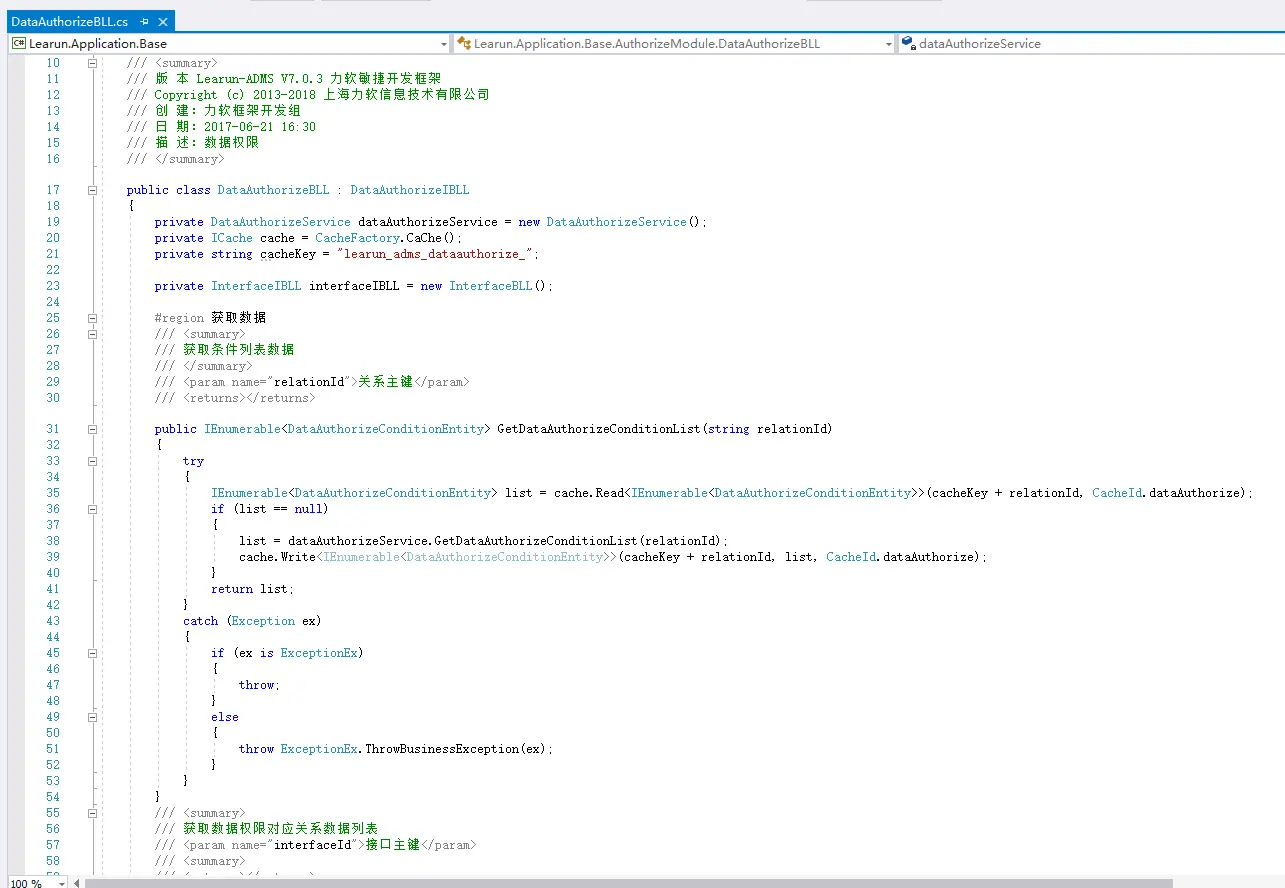Pin the DataAuthorizeBLL.cs tab
1285x888 pixels.
pyautogui.click(x=145, y=21)
